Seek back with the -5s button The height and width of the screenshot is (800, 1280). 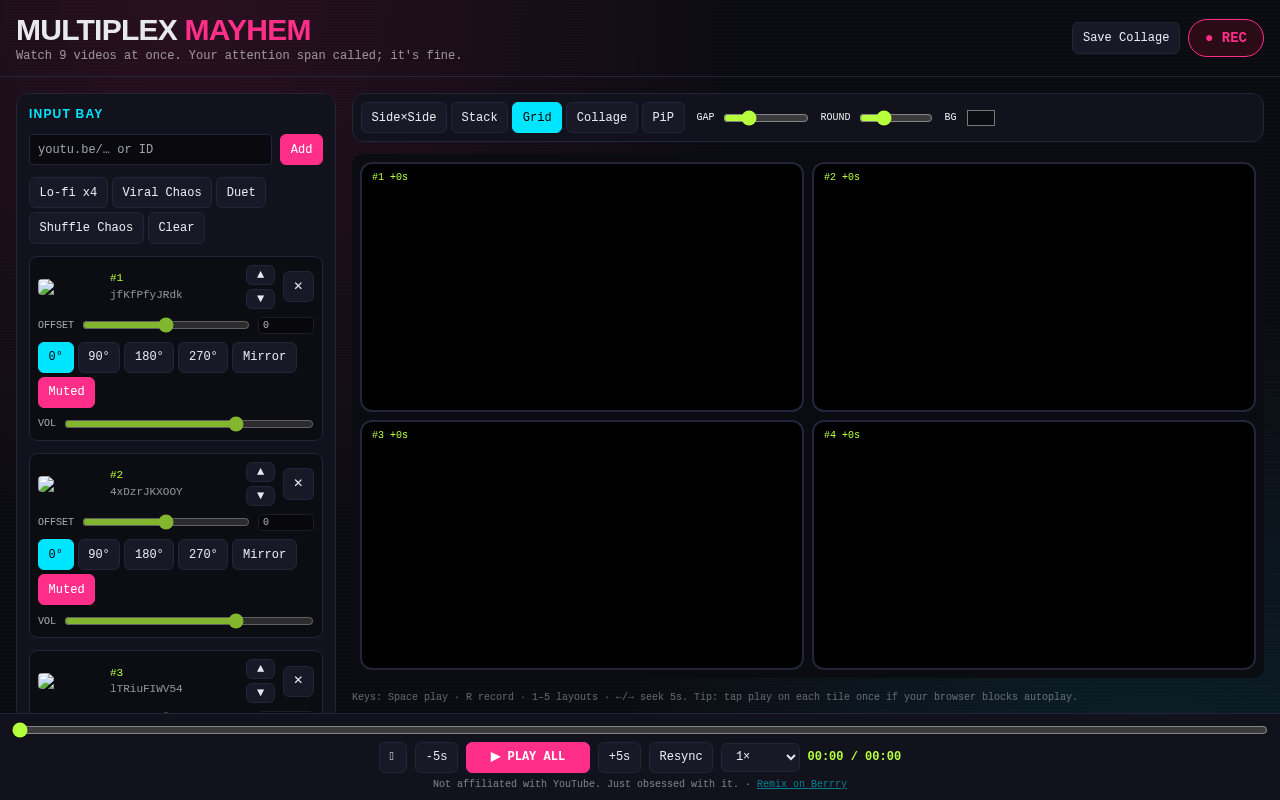click(436, 757)
